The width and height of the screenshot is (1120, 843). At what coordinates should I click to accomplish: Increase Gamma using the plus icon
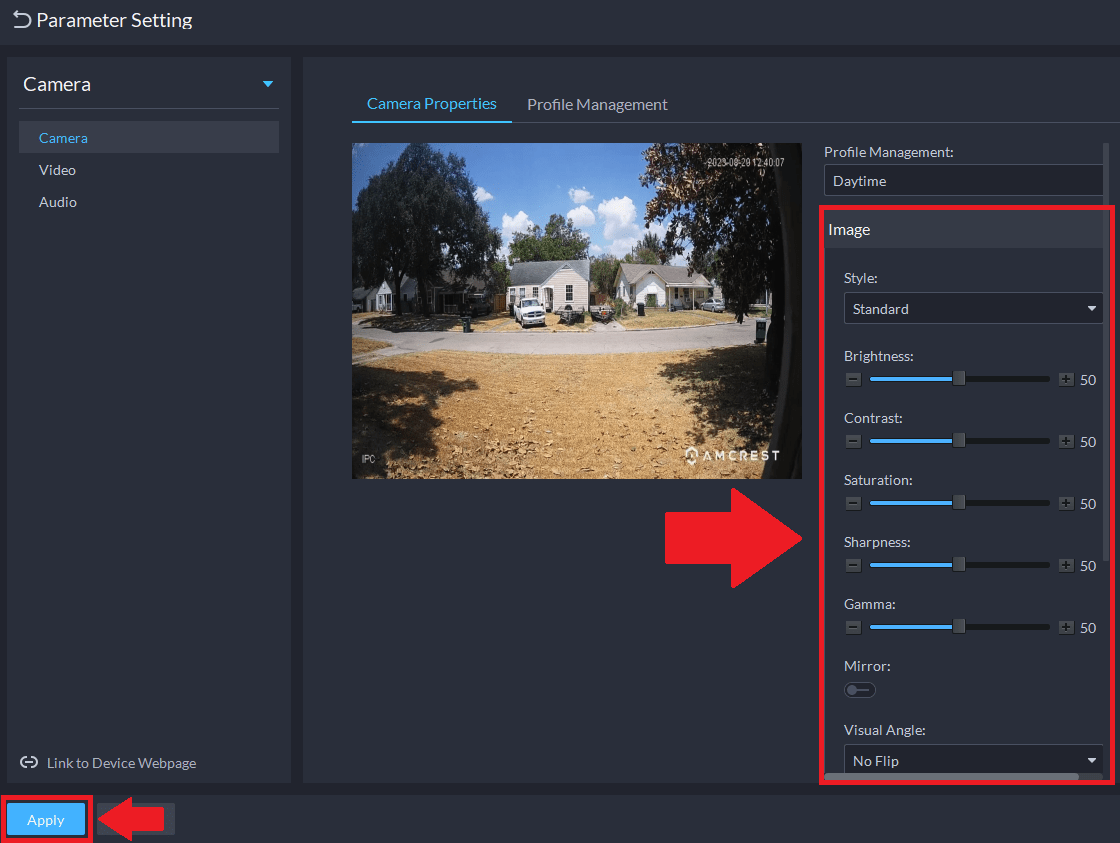[1066, 628]
